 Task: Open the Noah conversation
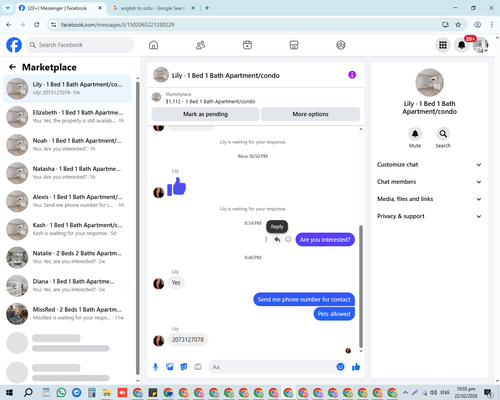[x=67, y=145]
